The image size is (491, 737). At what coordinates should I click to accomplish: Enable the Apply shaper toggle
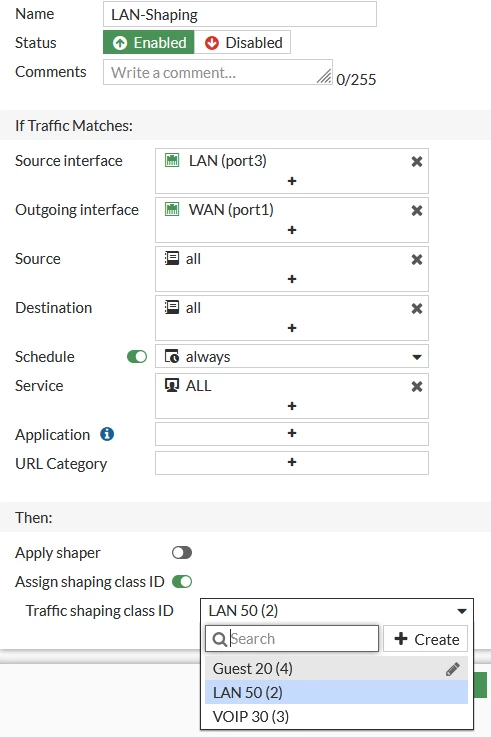(182, 553)
